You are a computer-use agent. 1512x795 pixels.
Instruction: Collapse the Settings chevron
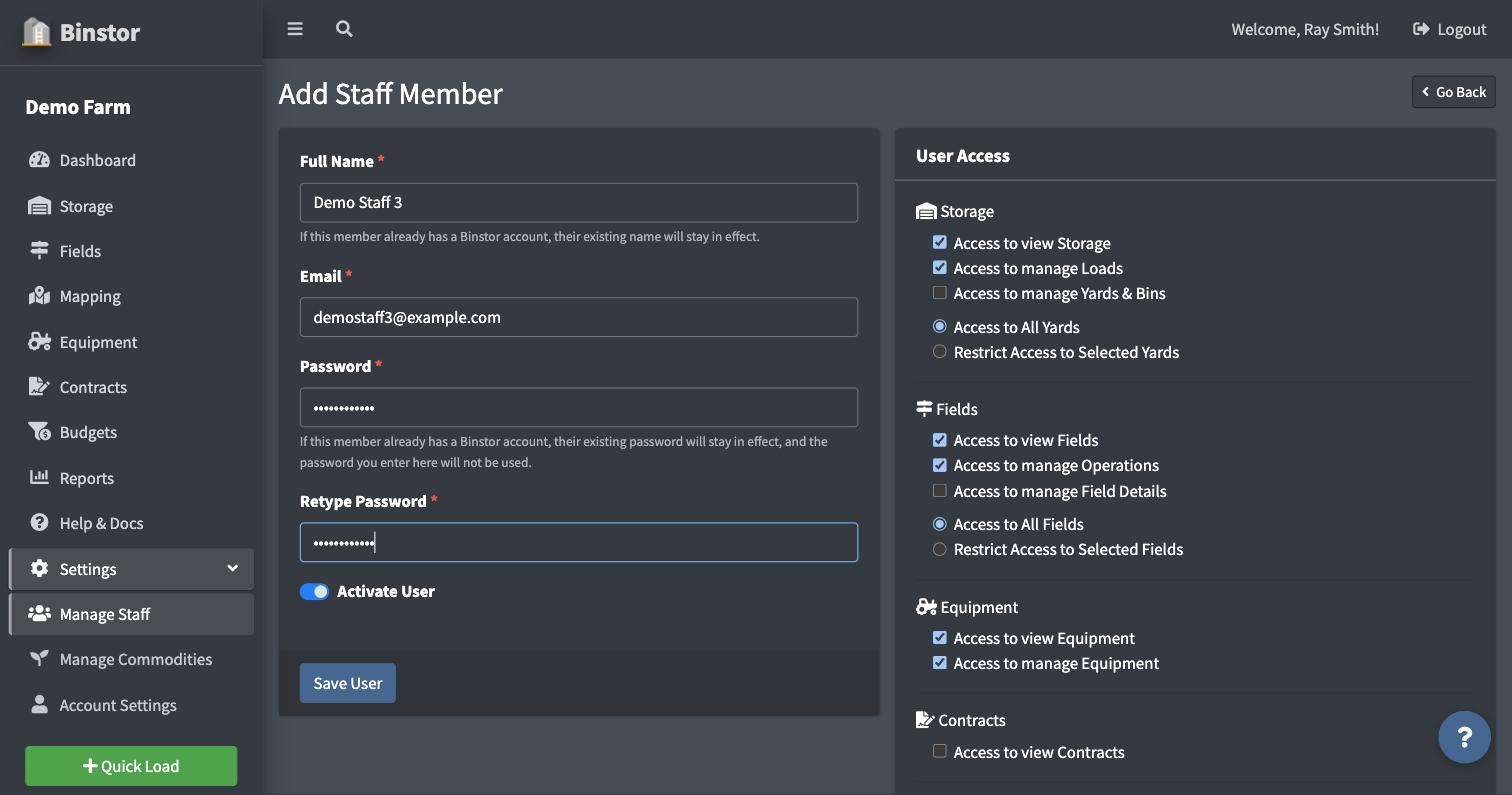click(x=232, y=569)
